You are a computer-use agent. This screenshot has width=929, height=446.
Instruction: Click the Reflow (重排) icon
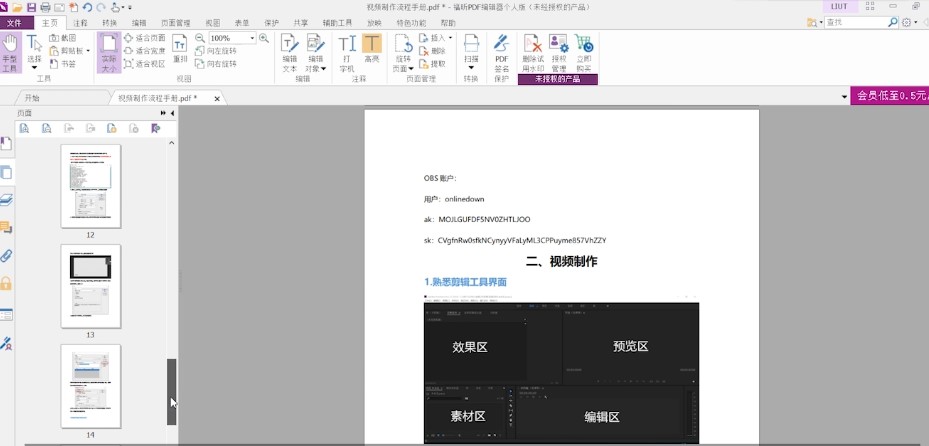[x=180, y=49]
